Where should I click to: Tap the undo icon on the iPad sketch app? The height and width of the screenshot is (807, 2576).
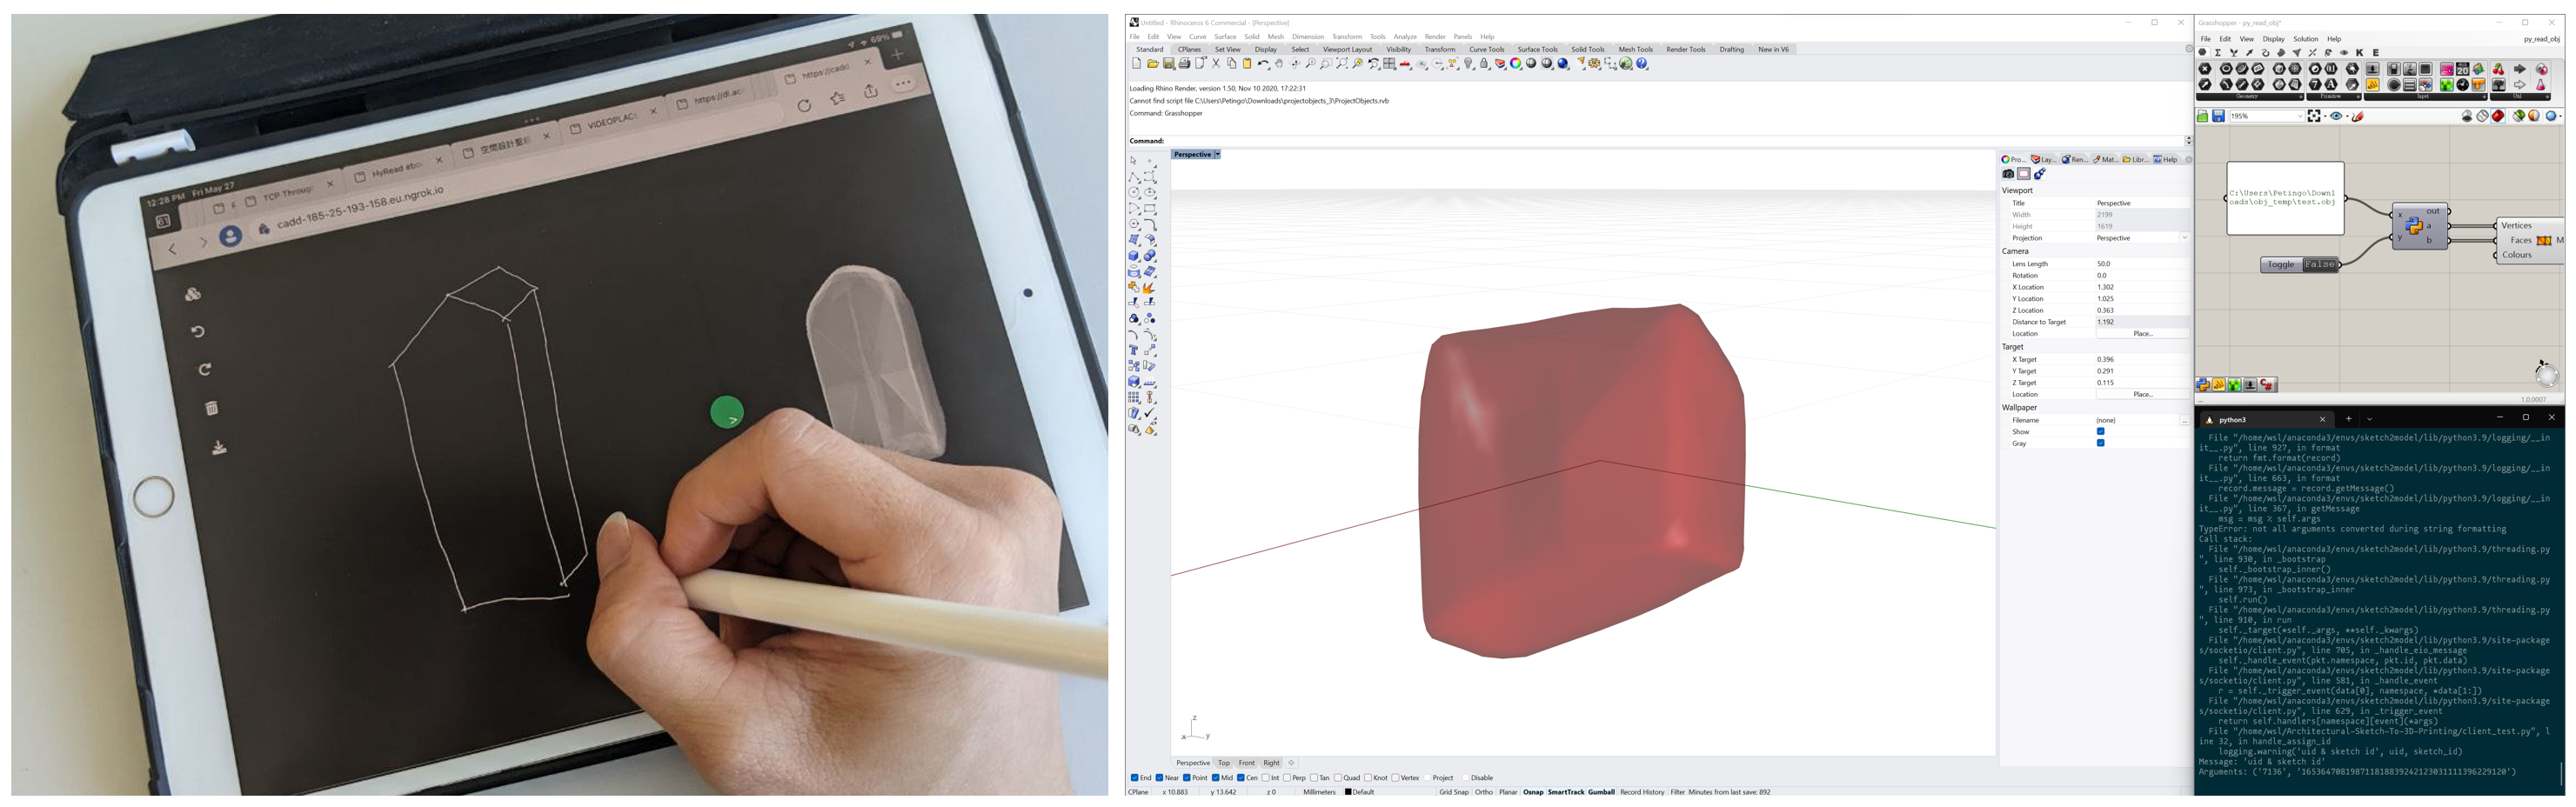pyautogui.click(x=198, y=331)
